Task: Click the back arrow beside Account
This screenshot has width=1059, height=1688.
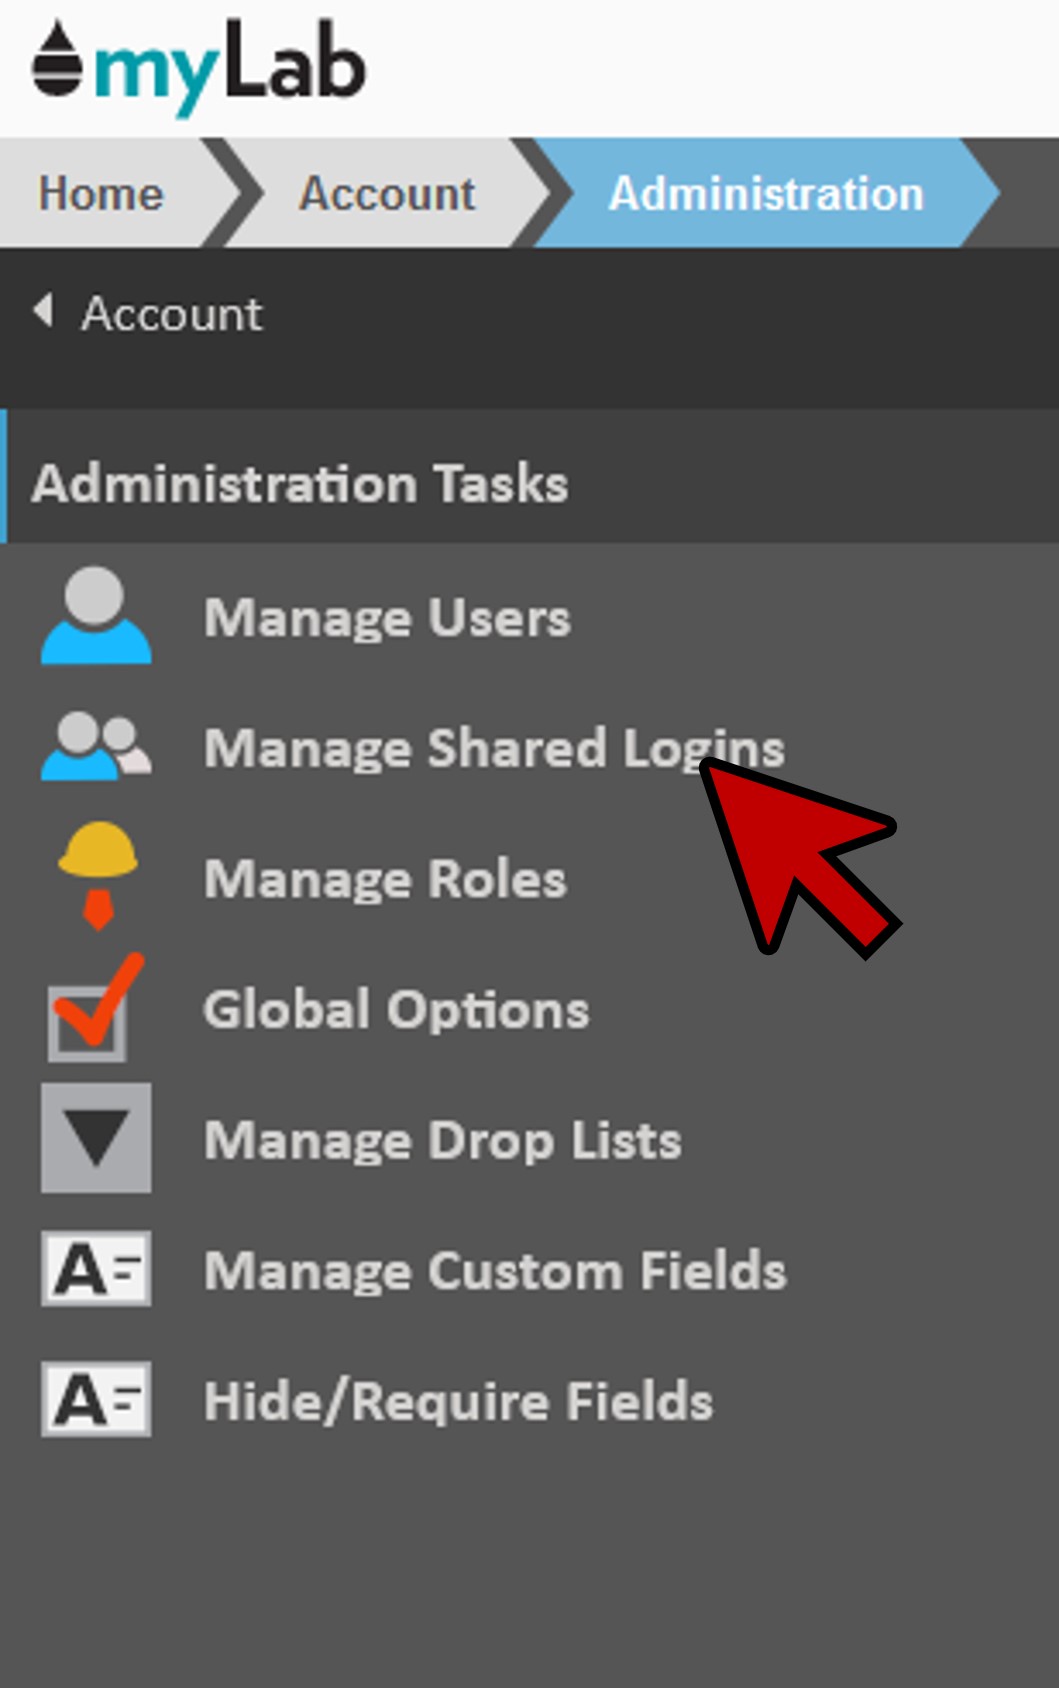Action: point(43,311)
